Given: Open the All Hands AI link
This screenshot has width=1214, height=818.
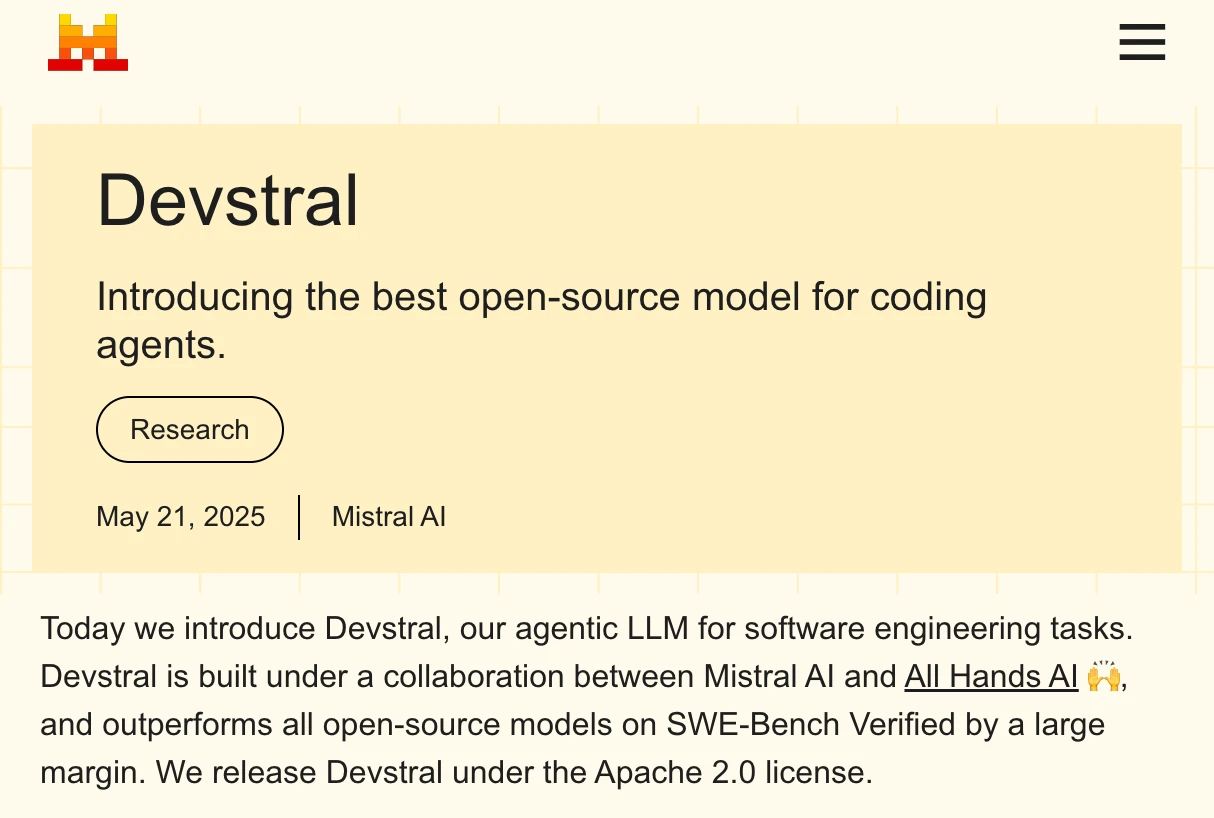Looking at the screenshot, I should point(991,677).
